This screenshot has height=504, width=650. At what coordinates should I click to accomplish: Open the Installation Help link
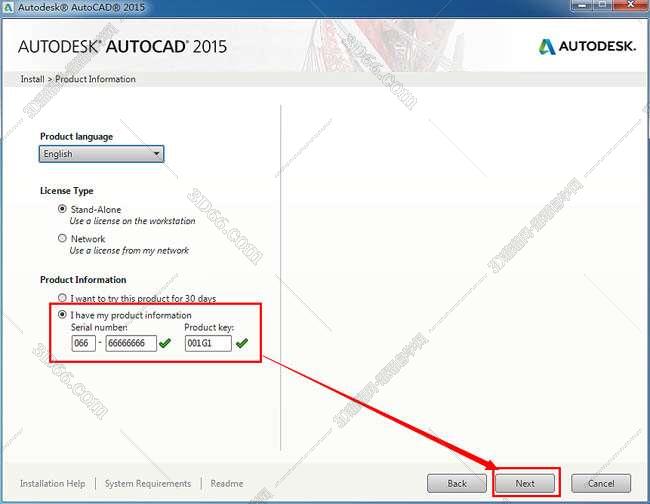[52, 484]
